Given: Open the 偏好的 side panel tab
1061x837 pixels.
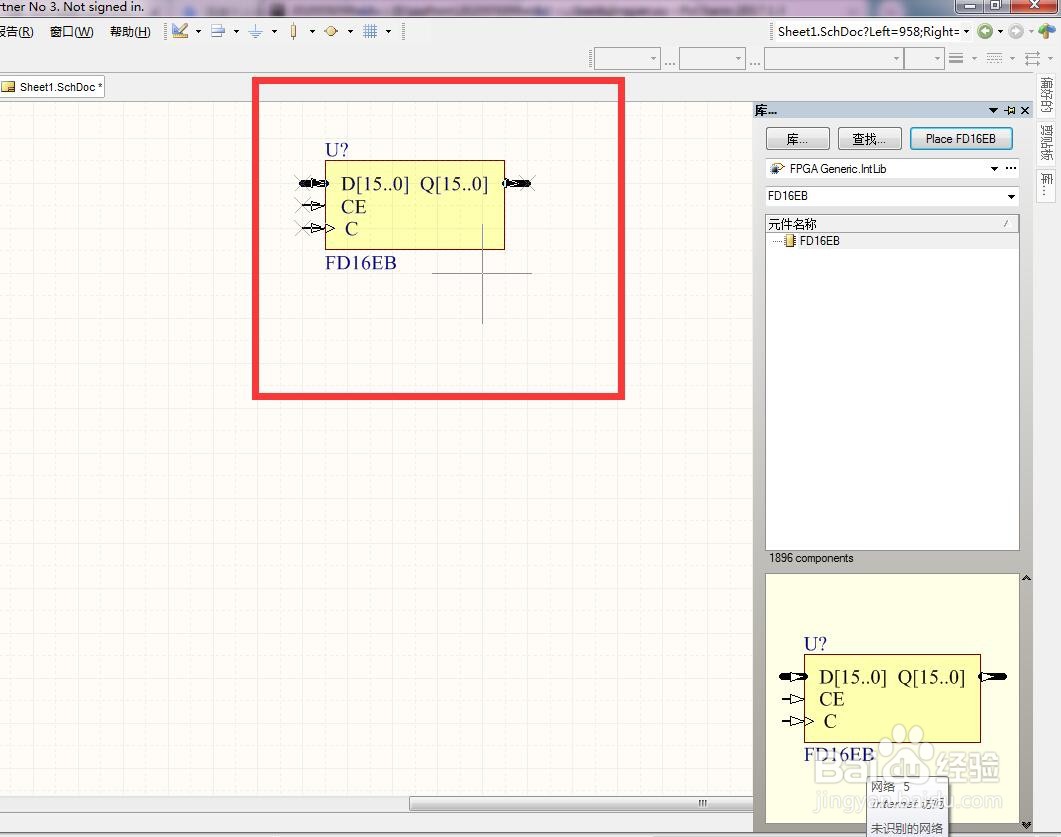Looking at the screenshot, I should (x=1046, y=95).
